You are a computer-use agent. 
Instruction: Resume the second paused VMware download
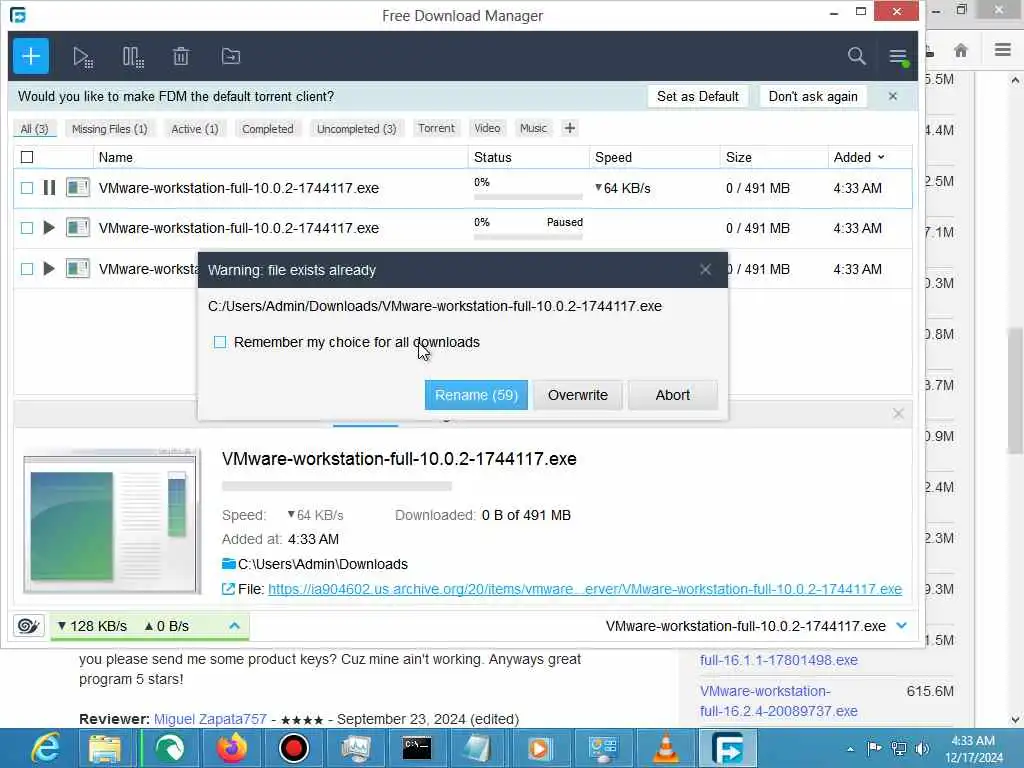point(49,228)
